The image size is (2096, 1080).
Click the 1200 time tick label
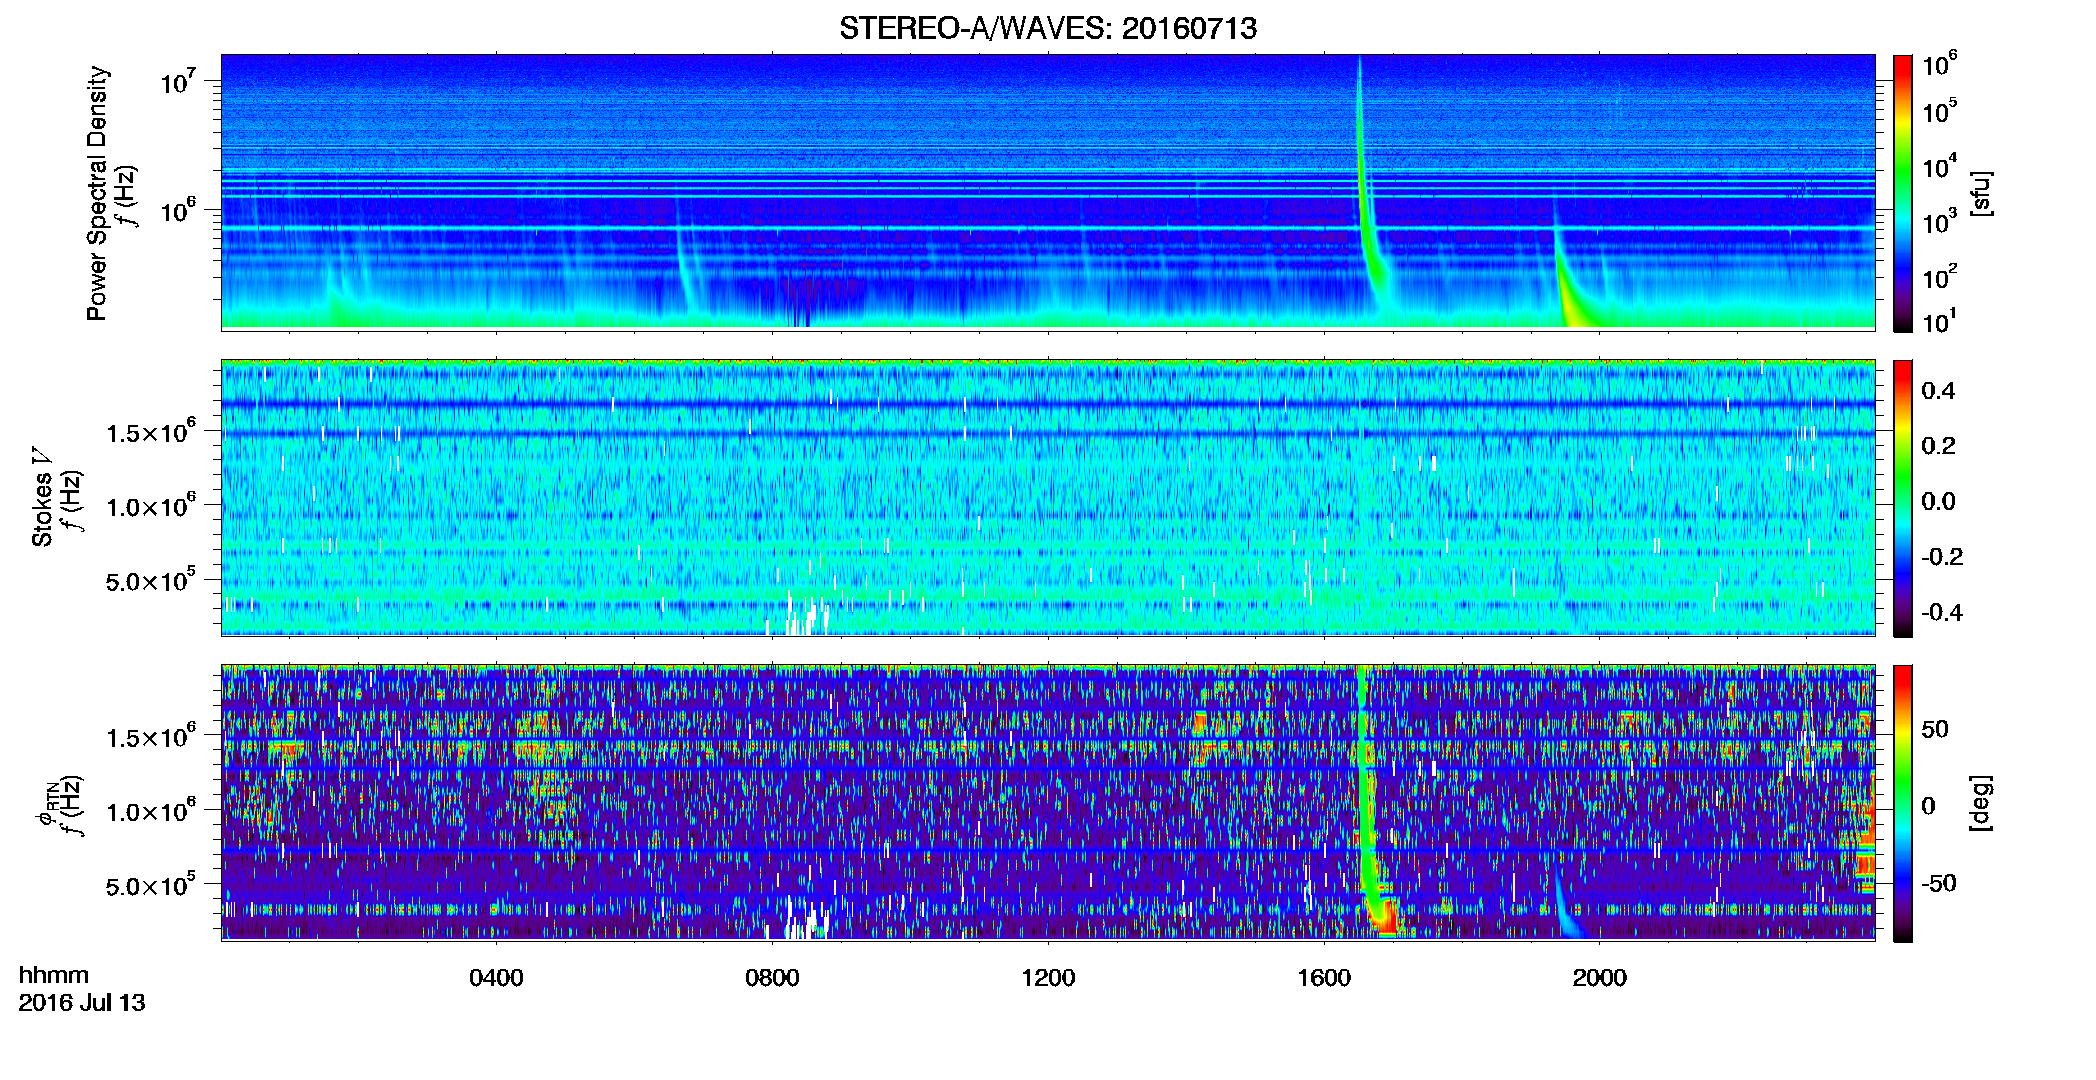(1048, 978)
